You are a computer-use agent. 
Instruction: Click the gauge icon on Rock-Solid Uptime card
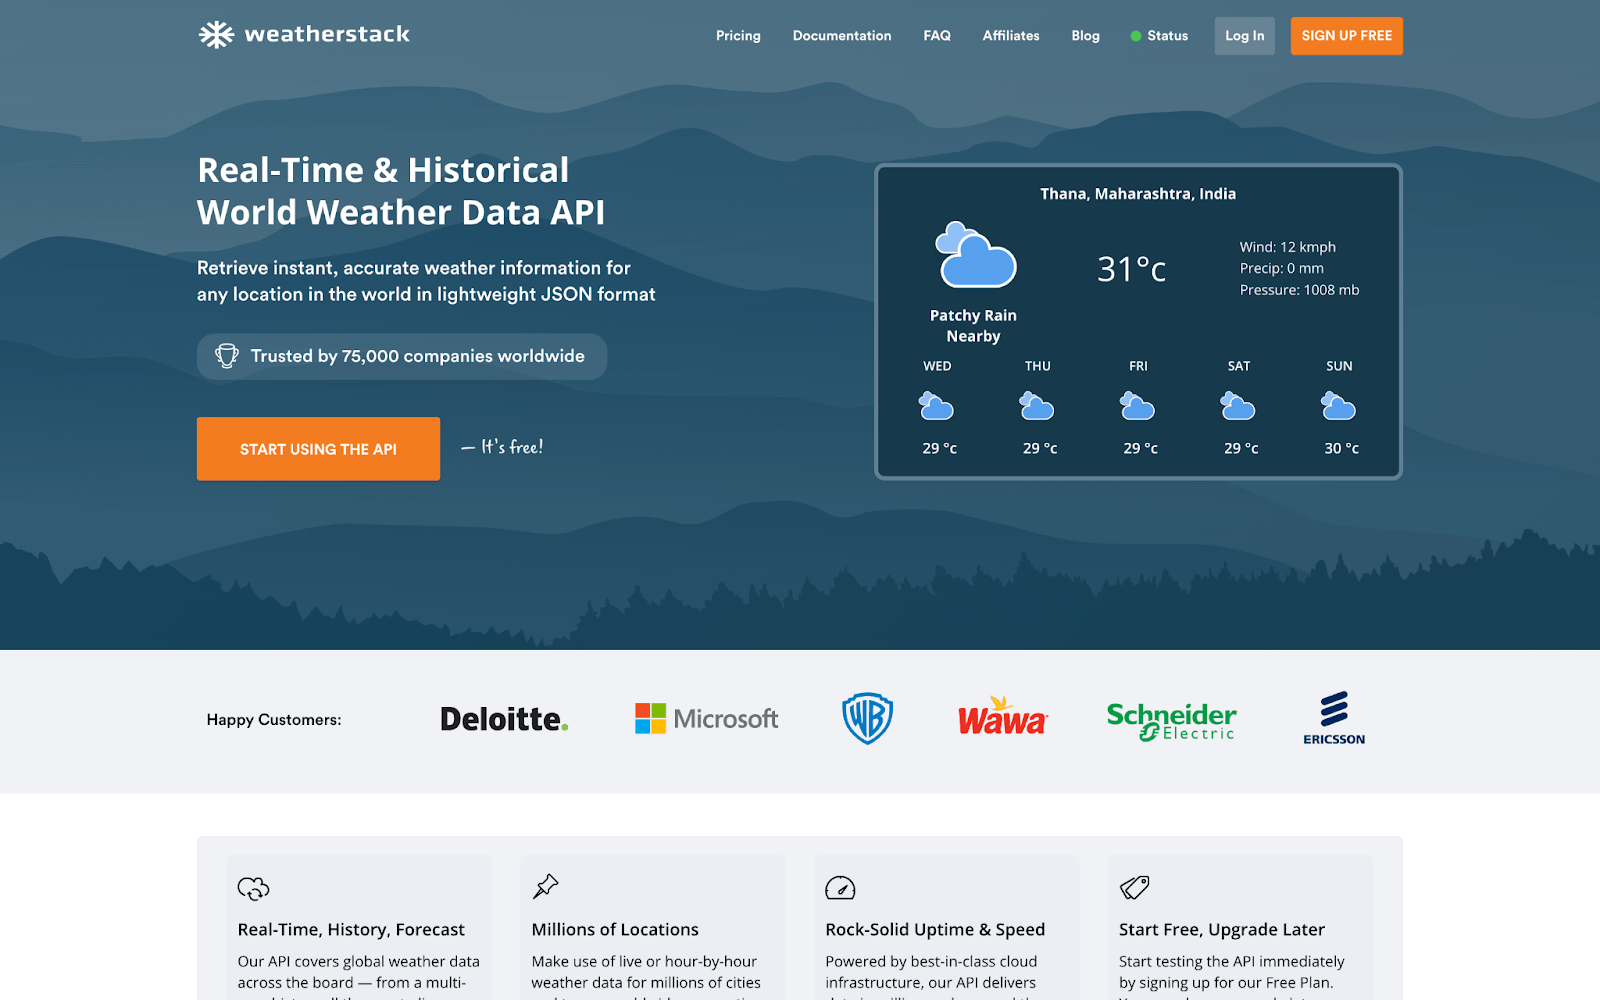click(x=839, y=887)
